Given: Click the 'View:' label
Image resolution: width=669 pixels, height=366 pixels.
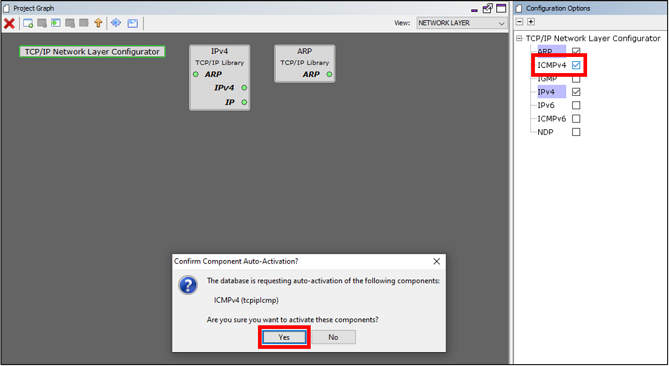Looking at the screenshot, I should click(402, 23).
